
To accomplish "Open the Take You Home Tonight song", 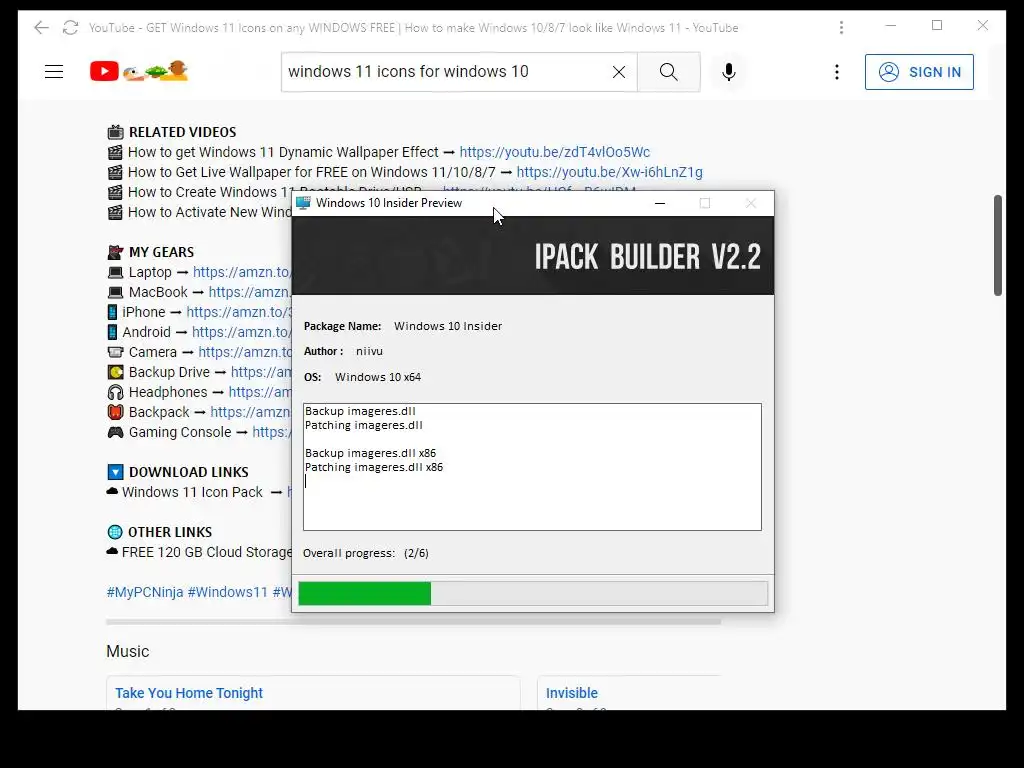I will tap(189, 693).
